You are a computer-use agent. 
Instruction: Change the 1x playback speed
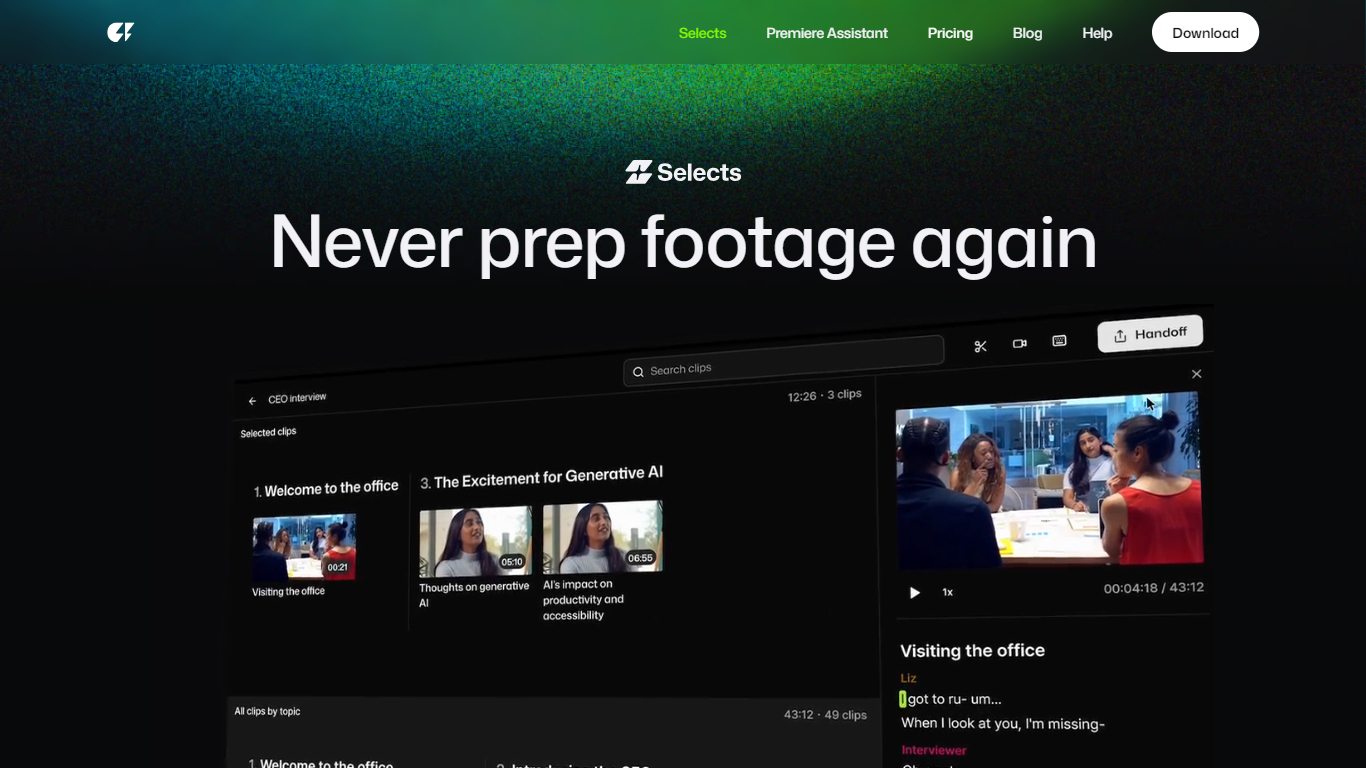947,592
